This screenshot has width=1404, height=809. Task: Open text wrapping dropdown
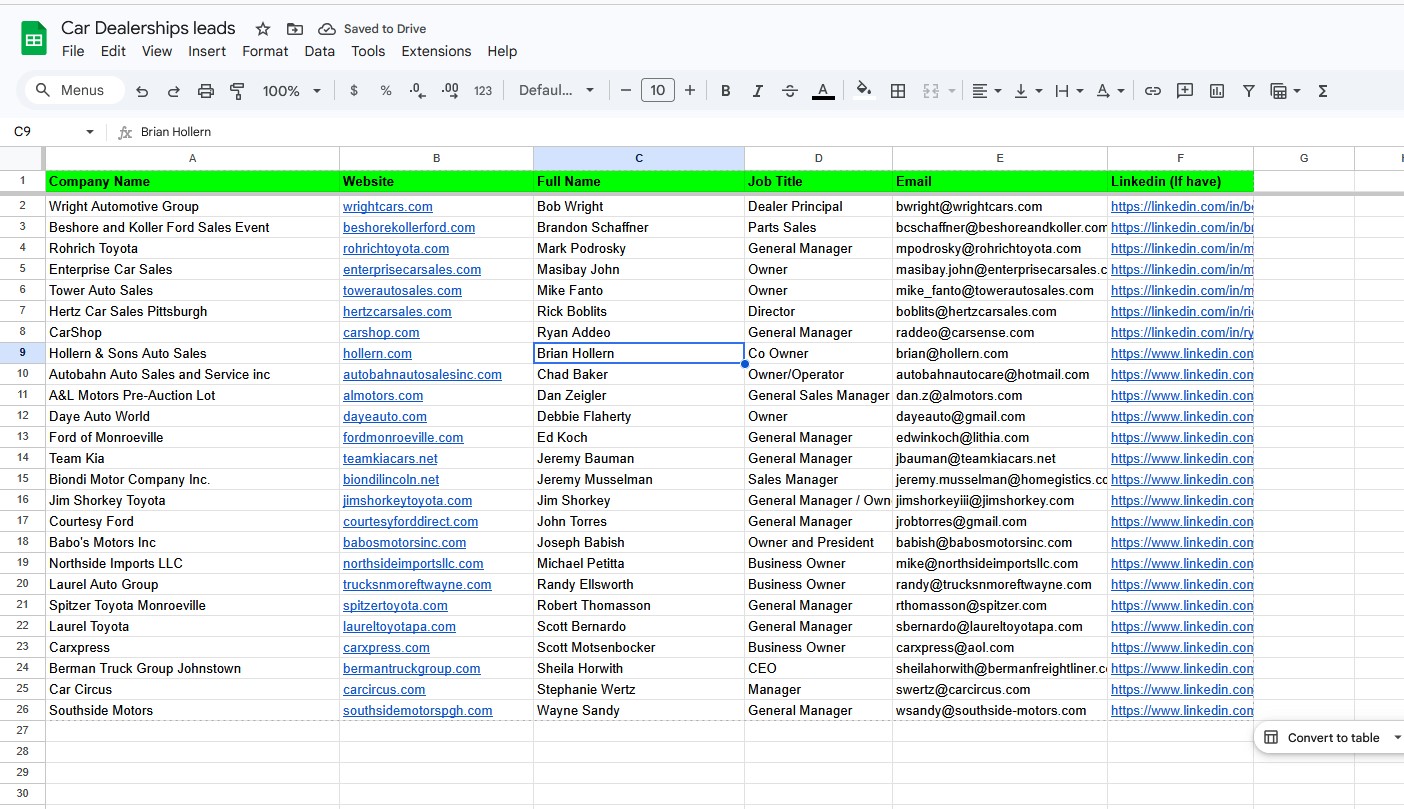point(1070,91)
